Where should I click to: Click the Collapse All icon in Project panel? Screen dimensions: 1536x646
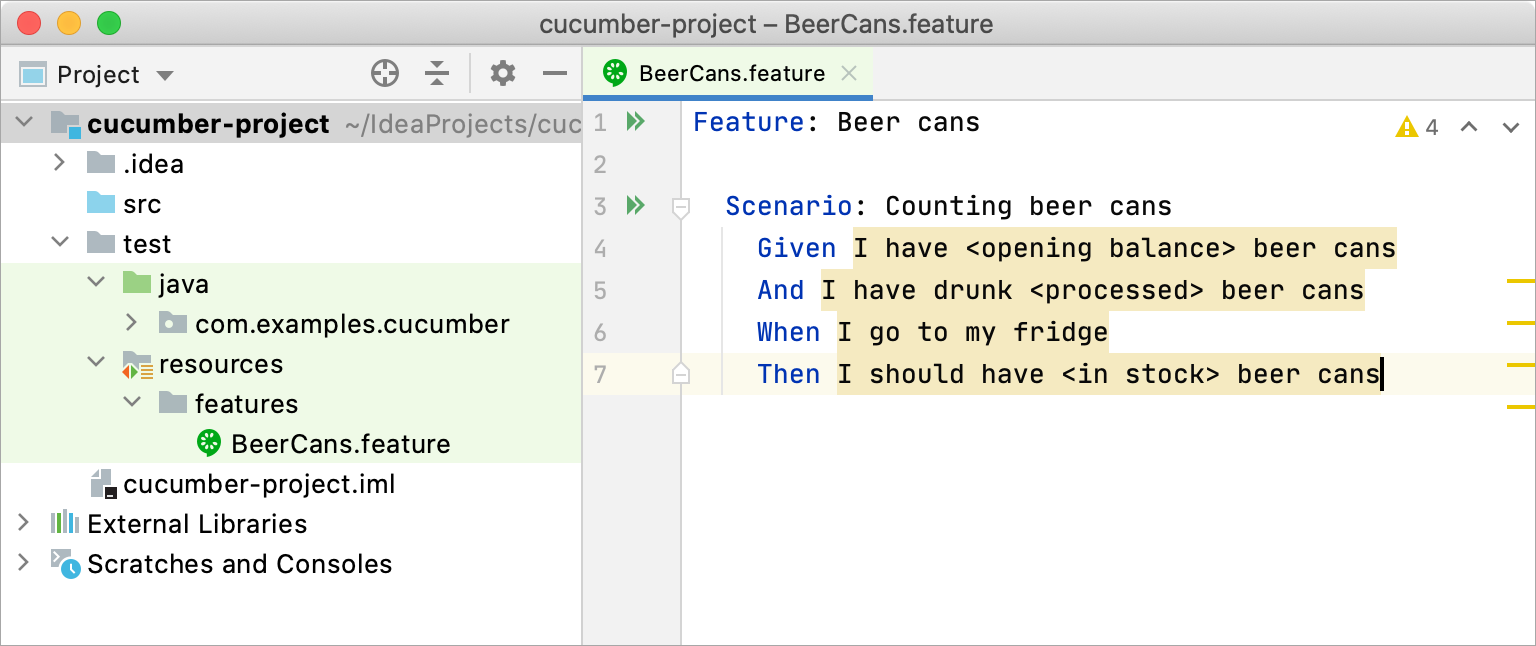pos(437,74)
